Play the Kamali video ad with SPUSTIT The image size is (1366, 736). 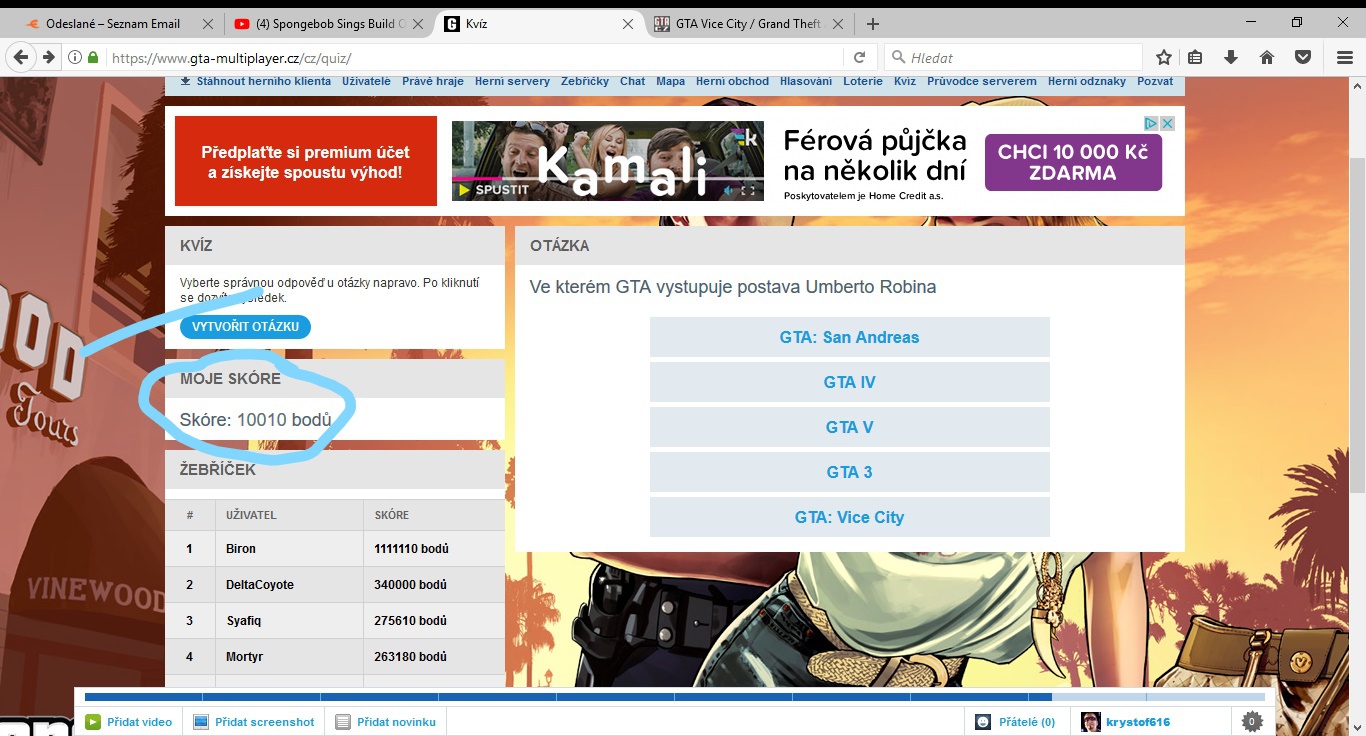(x=494, y=190)
